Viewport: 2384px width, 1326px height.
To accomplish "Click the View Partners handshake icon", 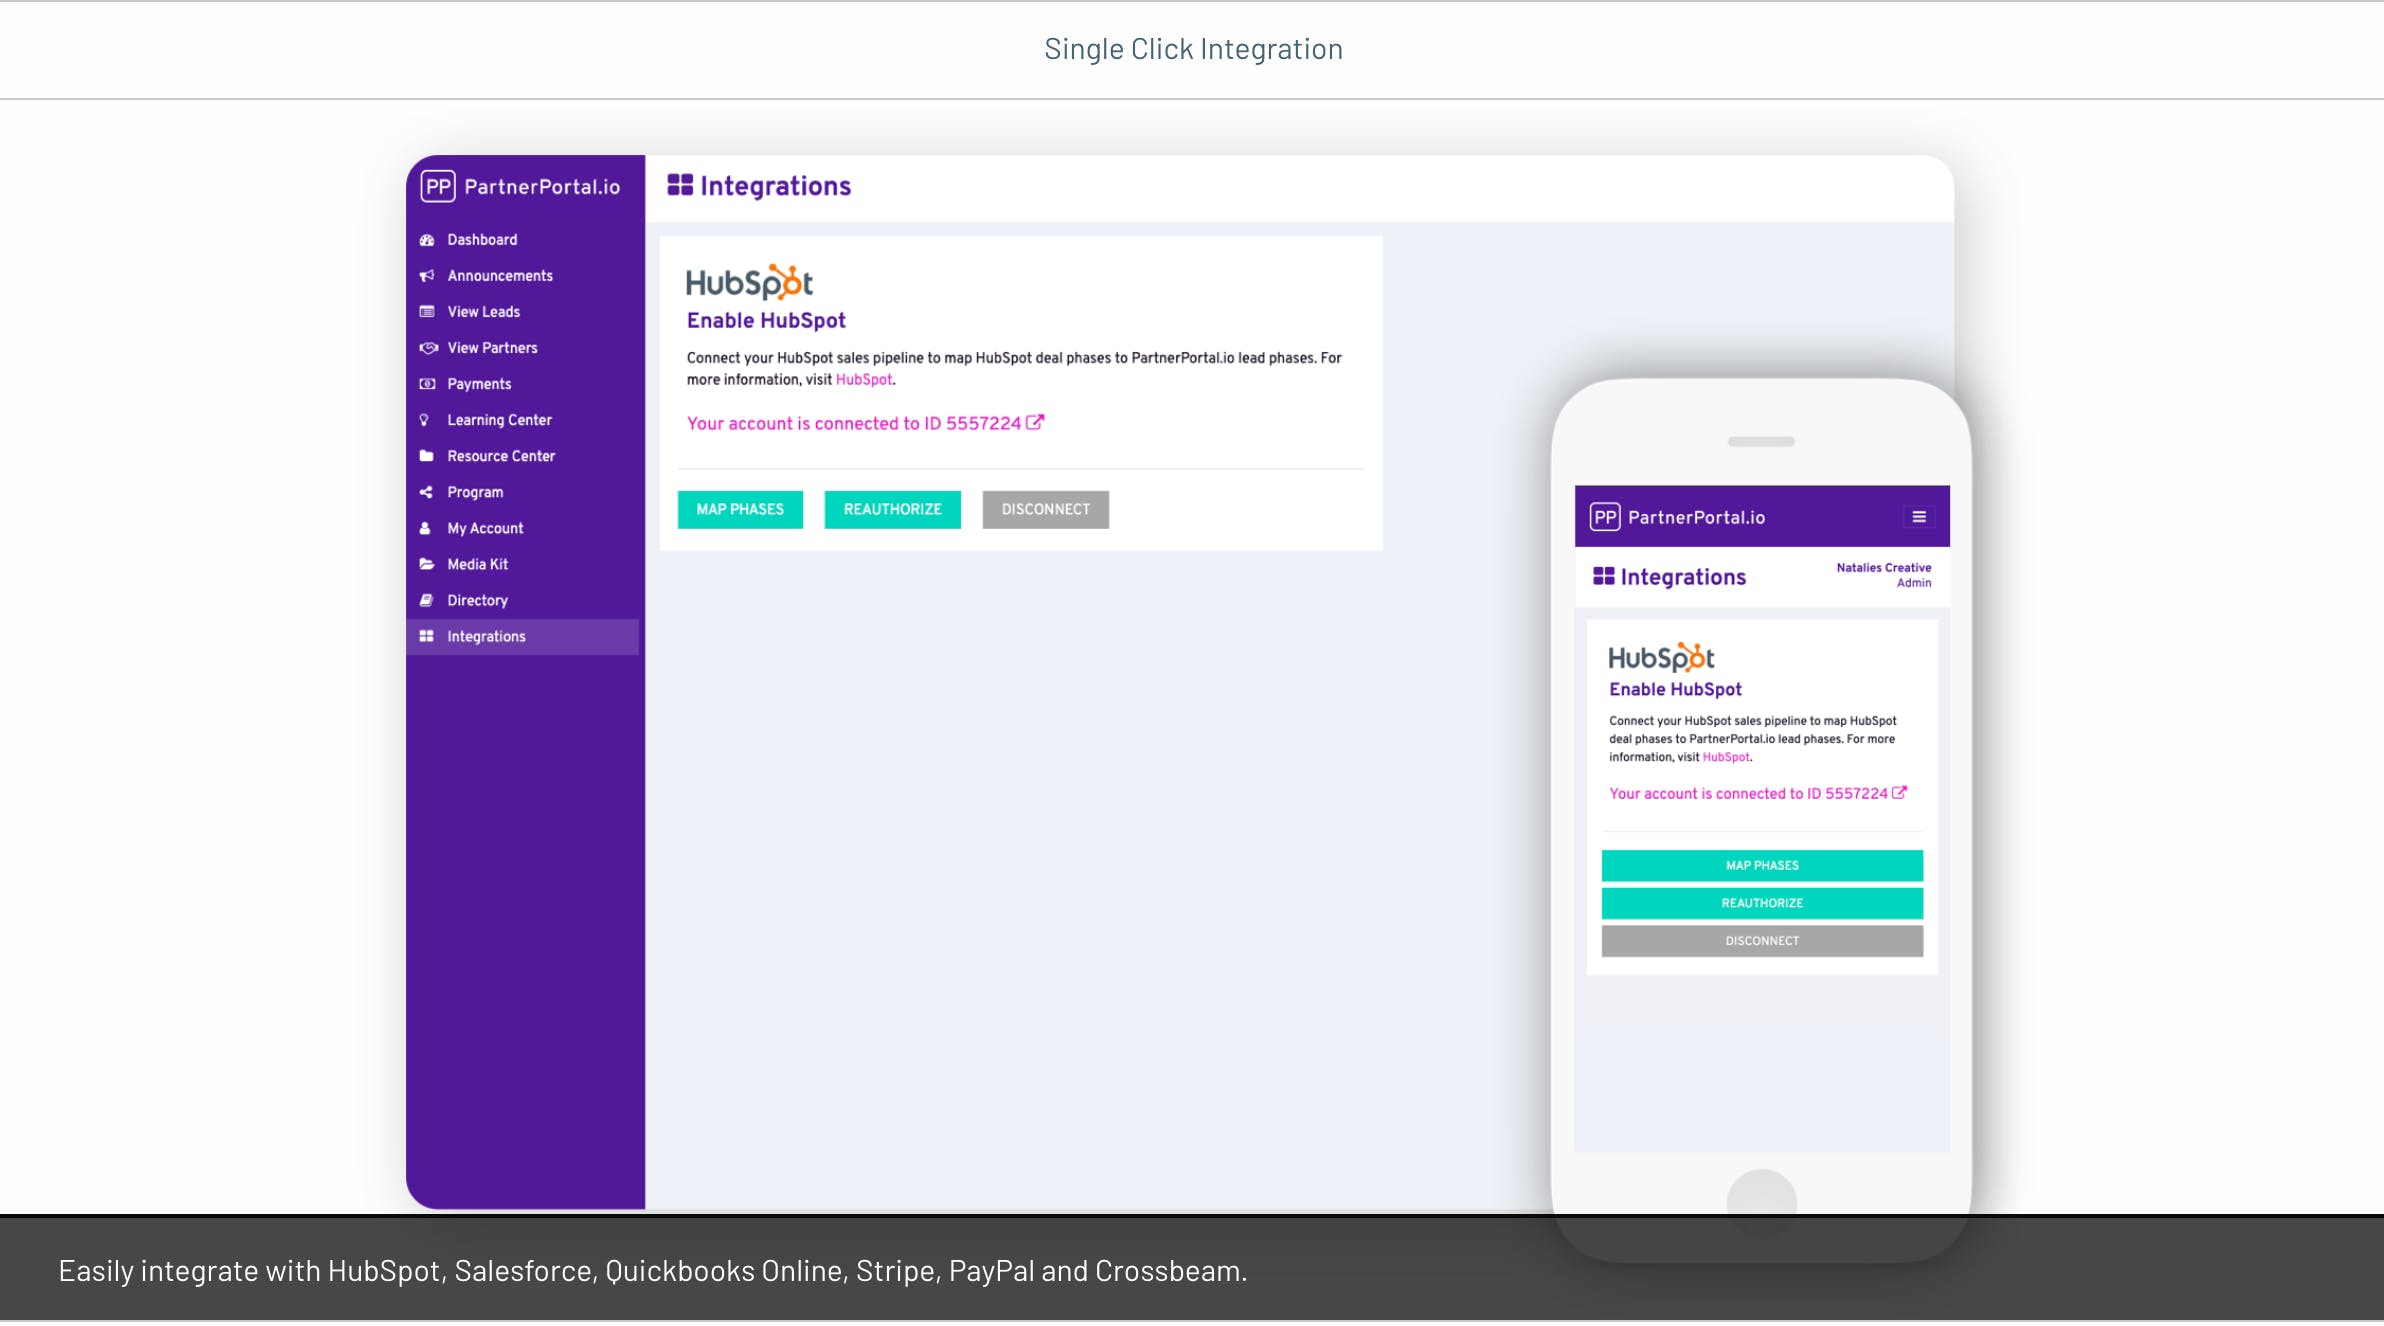I will coord(428,348).
